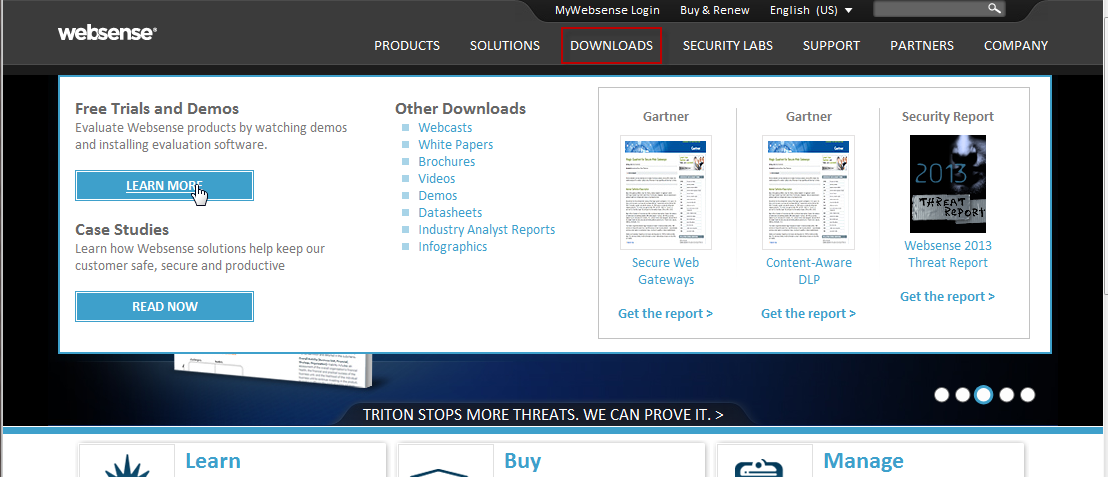Image resolution: width=1108 pixels, height=477 pixels.
Task: Open the English (US) language dropdown
Action: point(811,10)
